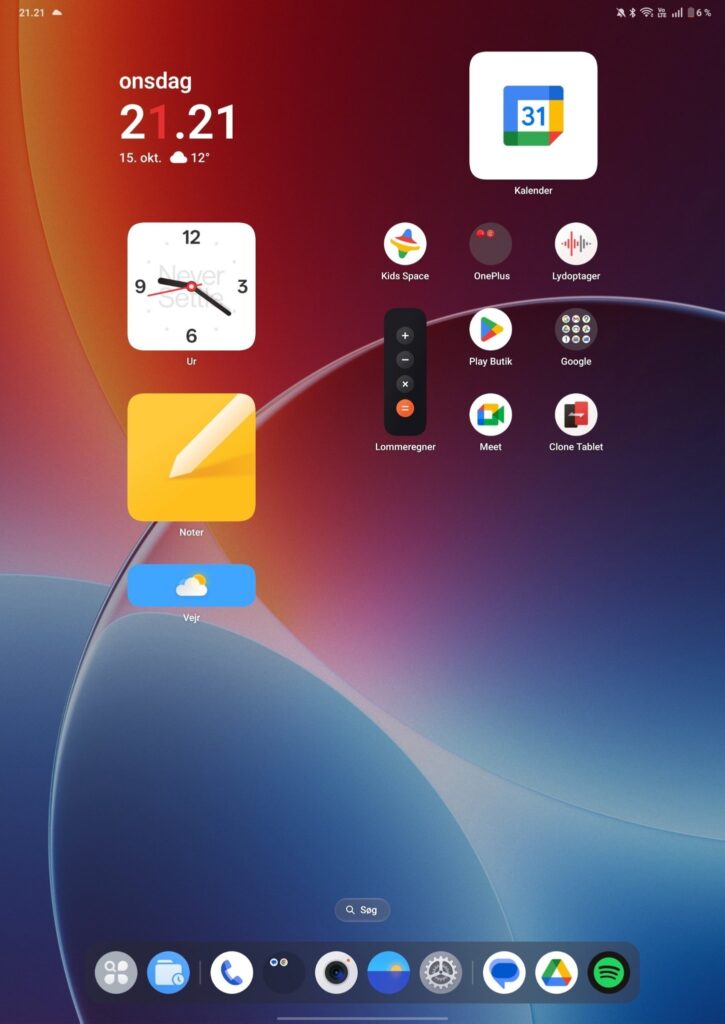The width and height of the screenshot is (725, 1024).
Task: Open the Google Calendar app
Action: pyautogui.click(x=533, y=116)
